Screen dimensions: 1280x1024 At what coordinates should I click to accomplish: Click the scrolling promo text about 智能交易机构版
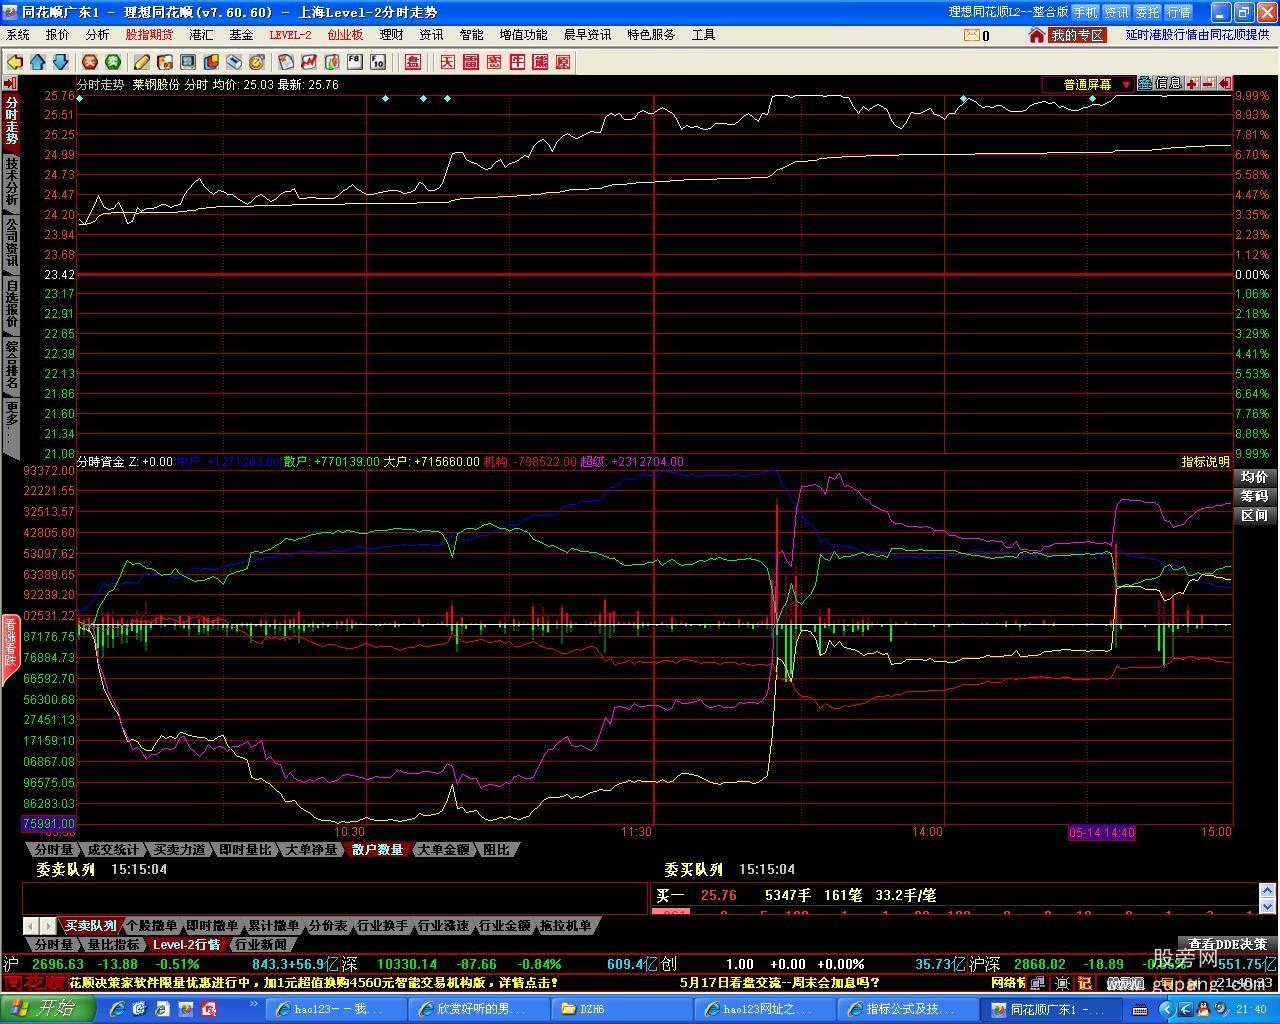tap(313, 983)
